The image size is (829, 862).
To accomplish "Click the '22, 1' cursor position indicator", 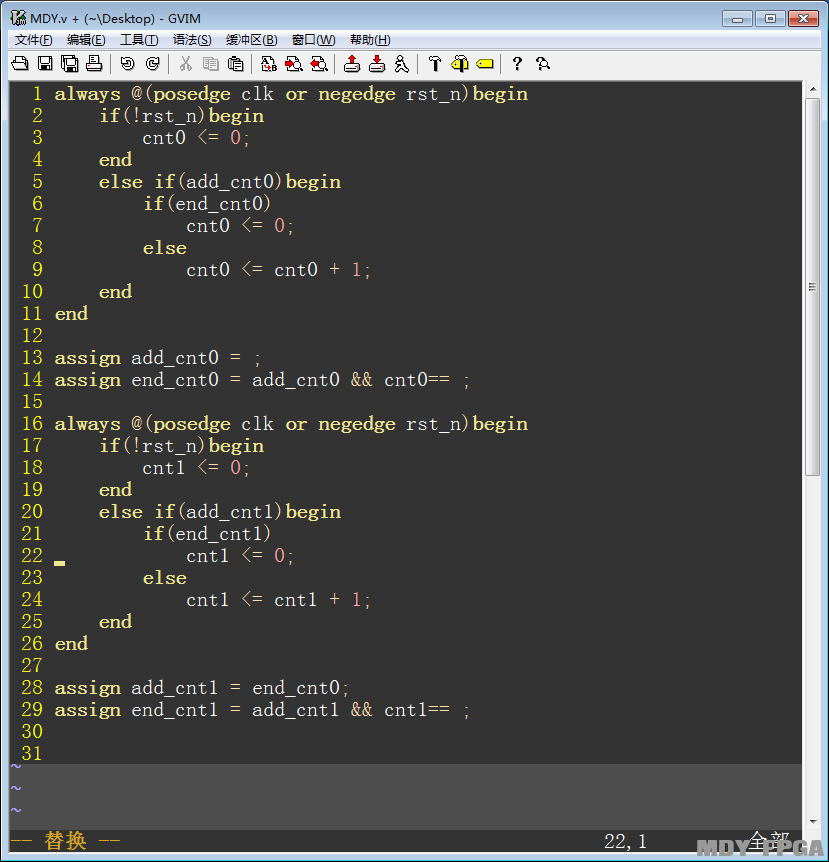I will pyautogui.click(x=625, y=842).
